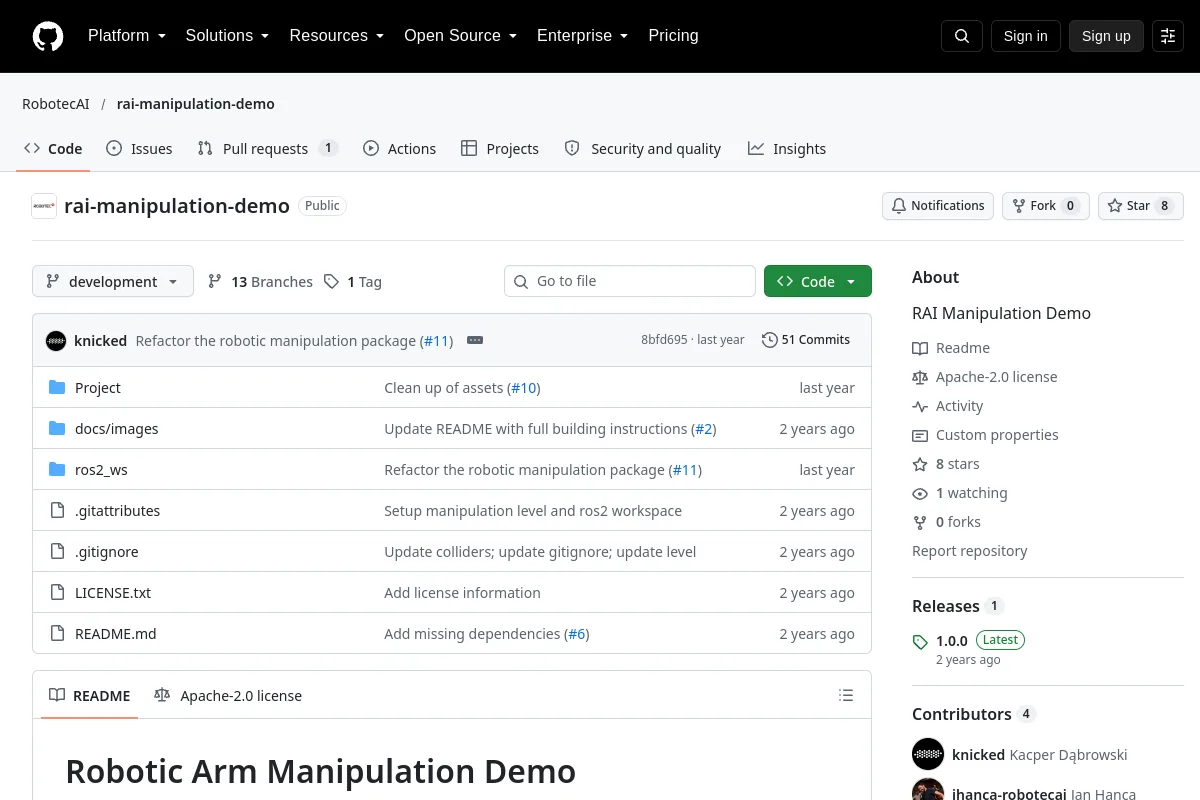View the 1 Tag link
1200x800 pixels.
coord(353,282)
